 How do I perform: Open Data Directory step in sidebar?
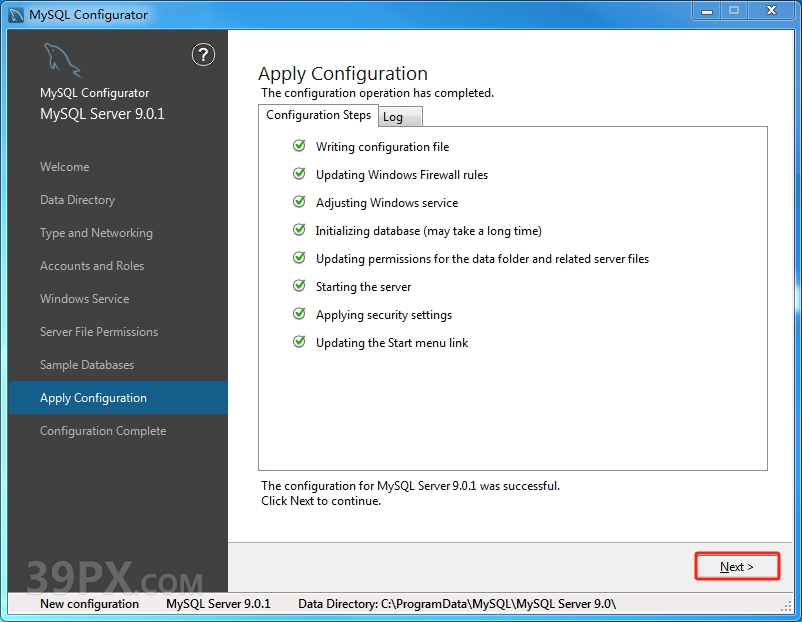pyautogui.click(x=77, y=200)
